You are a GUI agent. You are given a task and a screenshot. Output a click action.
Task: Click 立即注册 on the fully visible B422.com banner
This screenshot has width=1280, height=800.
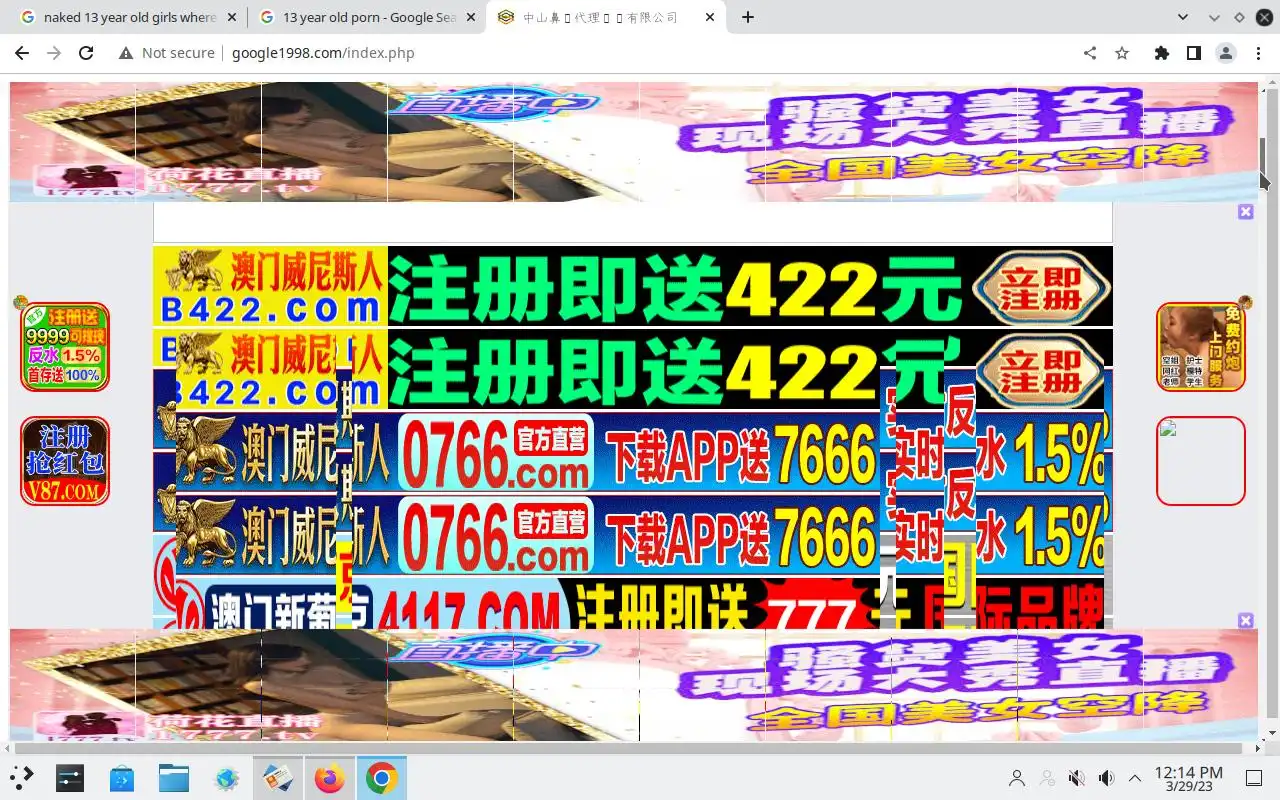pyautogui.click(x=1042, y=286)
